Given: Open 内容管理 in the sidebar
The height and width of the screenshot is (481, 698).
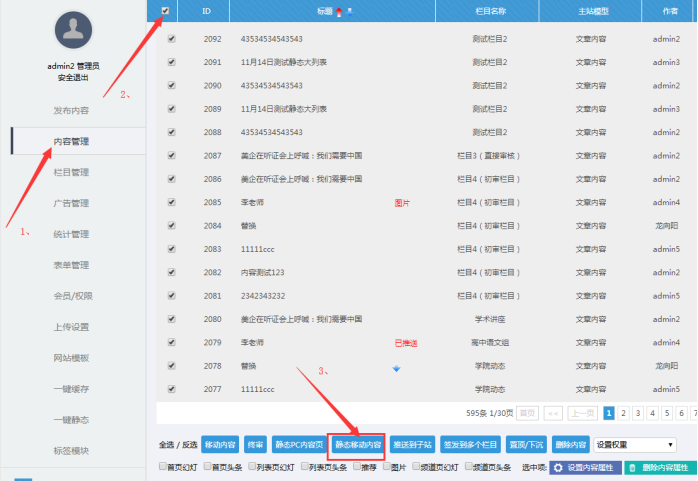Looking at the screenshot, I should 71,141.
